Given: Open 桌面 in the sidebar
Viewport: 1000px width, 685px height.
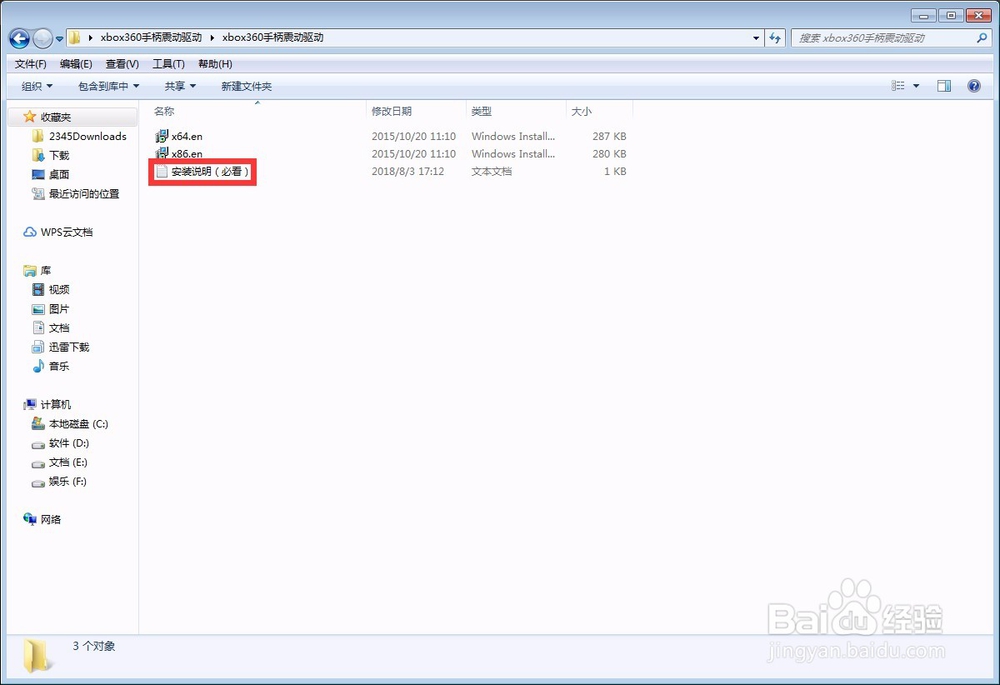Looking at the screenshot, I should (x=50, y=174).
